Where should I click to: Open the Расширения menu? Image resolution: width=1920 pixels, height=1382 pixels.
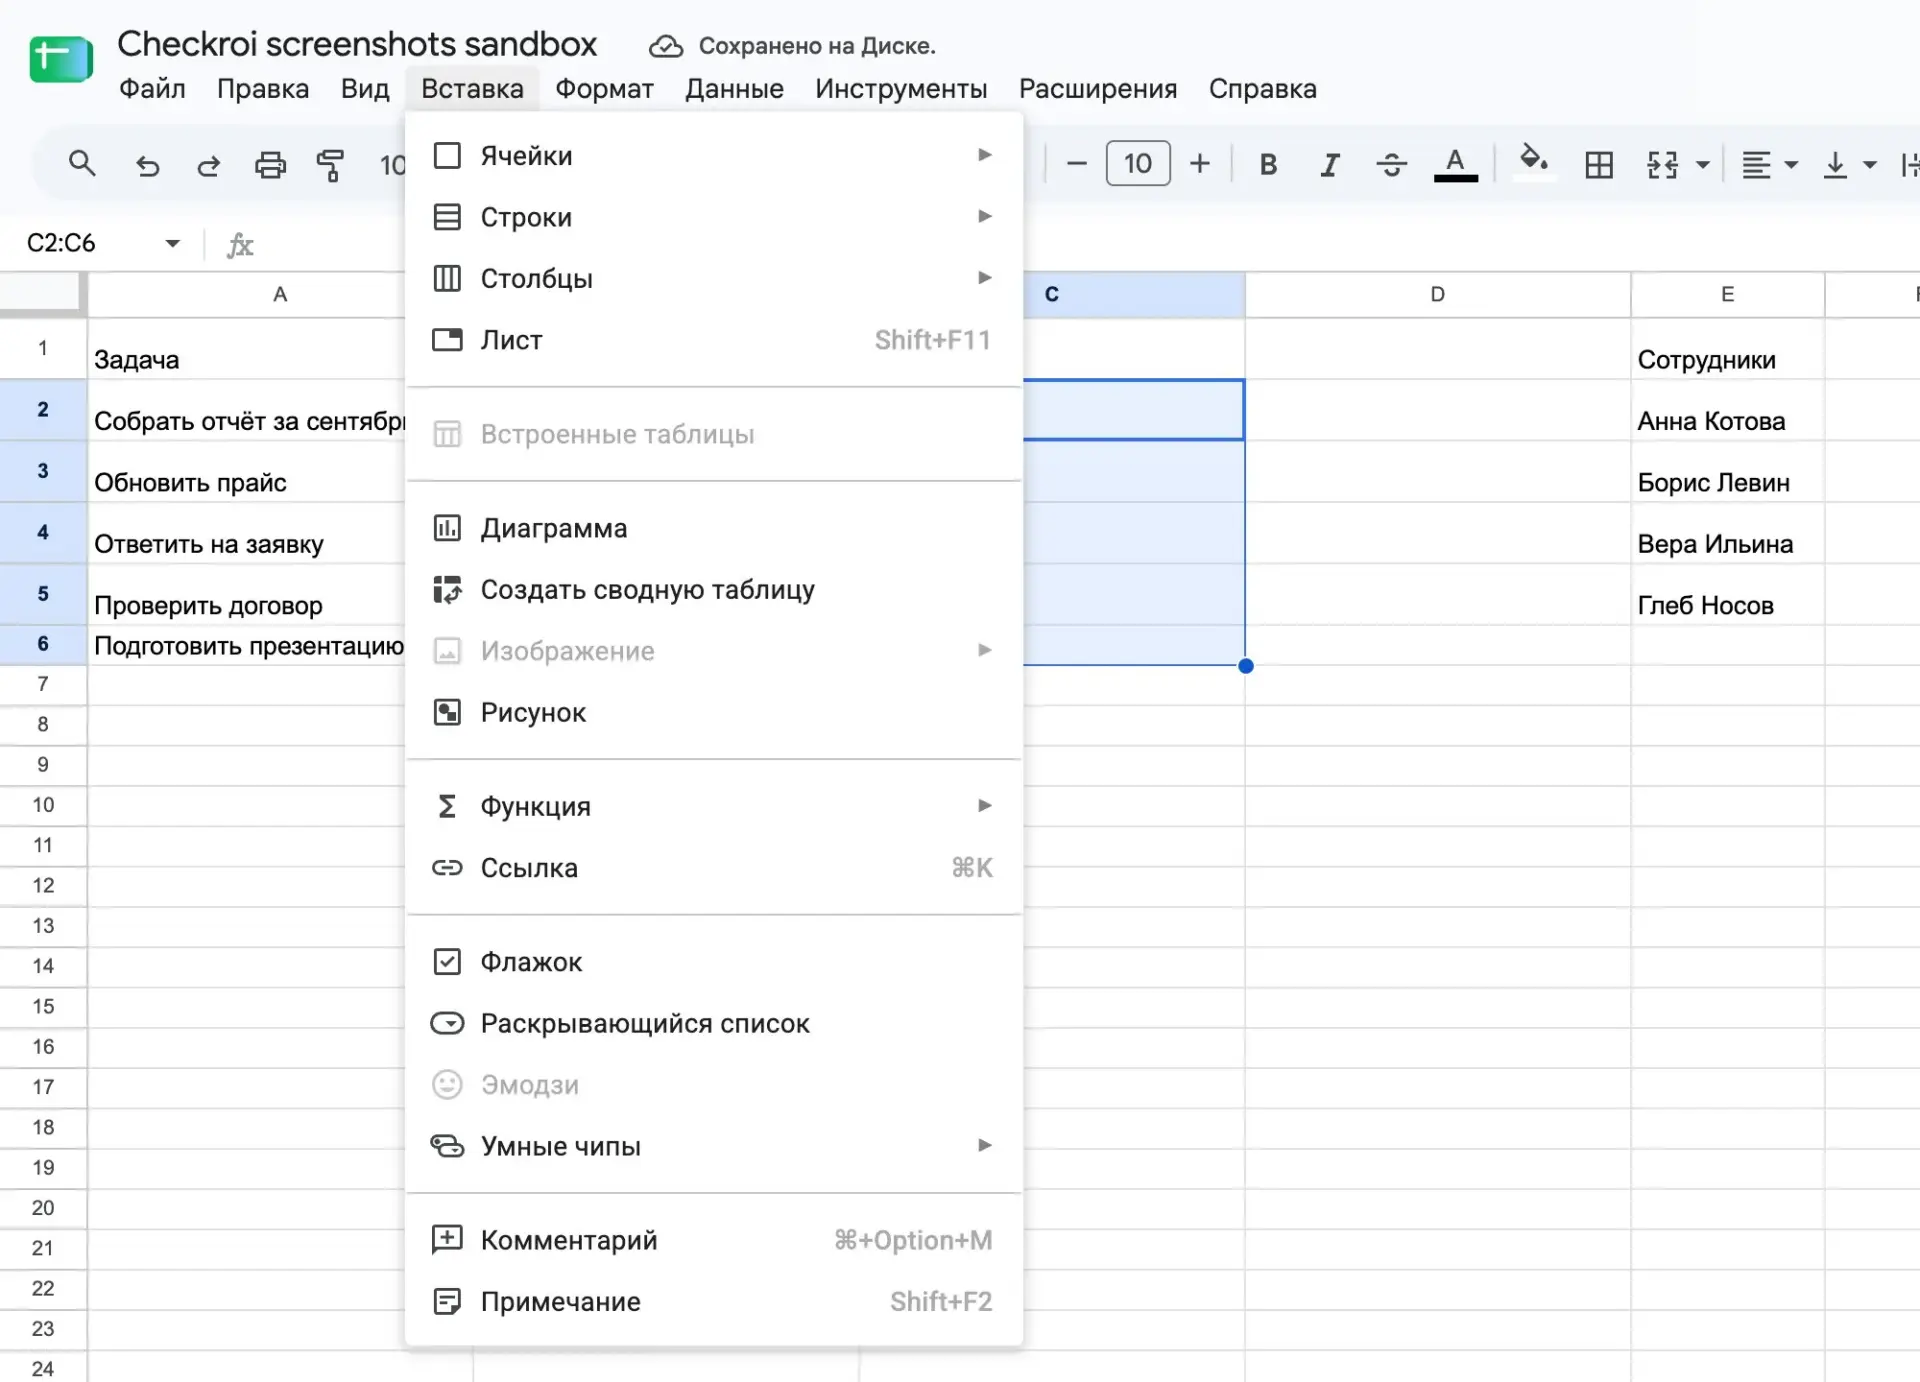(1097, 89)
